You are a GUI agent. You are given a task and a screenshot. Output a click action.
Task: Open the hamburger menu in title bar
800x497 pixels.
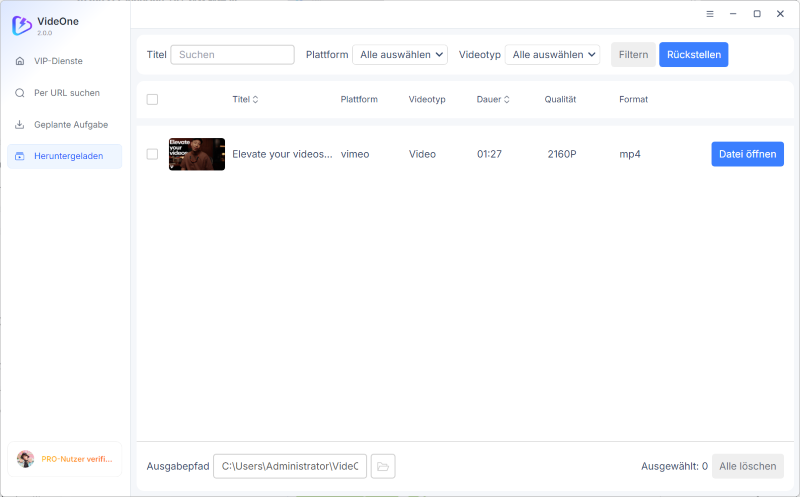tap(710, 14)
